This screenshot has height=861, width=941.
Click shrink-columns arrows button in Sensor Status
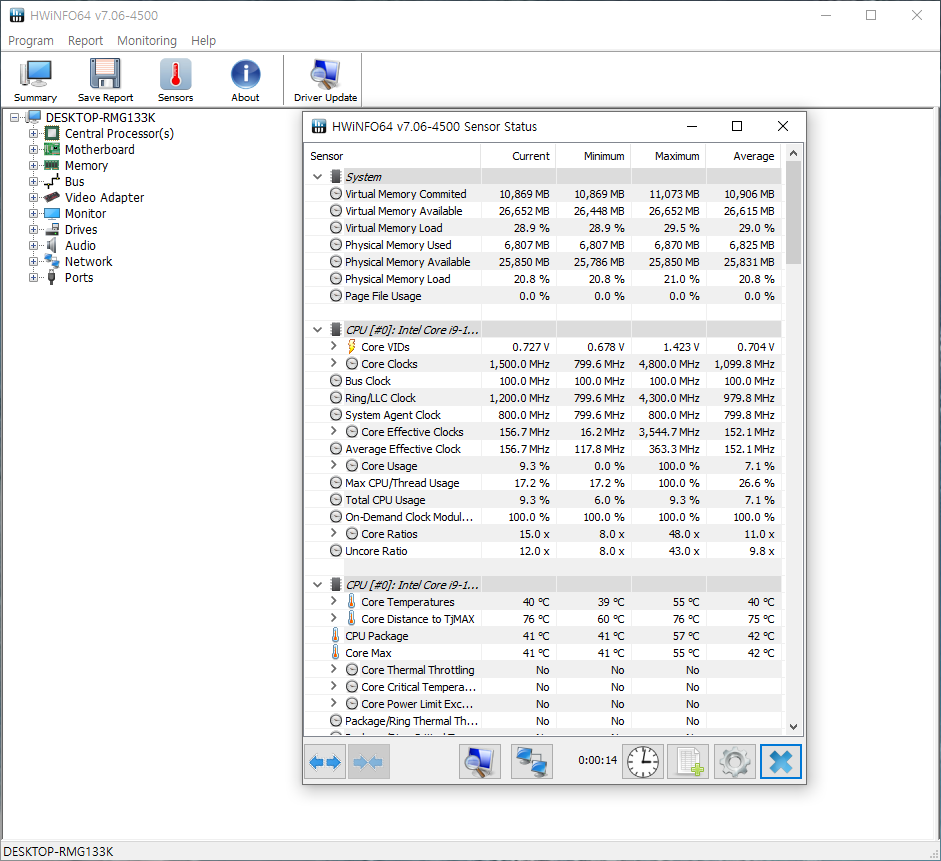click(x=368, y=762)
